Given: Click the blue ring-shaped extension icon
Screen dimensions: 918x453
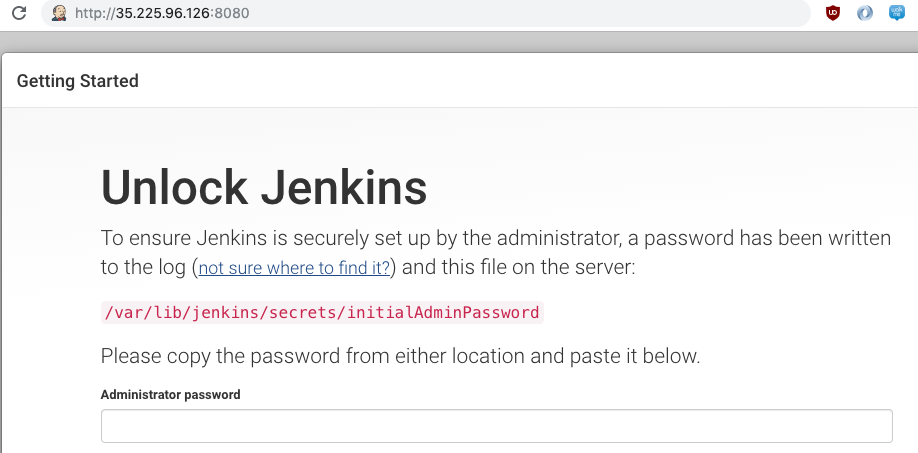Looking at the screenshot, I should coord(865,13).
